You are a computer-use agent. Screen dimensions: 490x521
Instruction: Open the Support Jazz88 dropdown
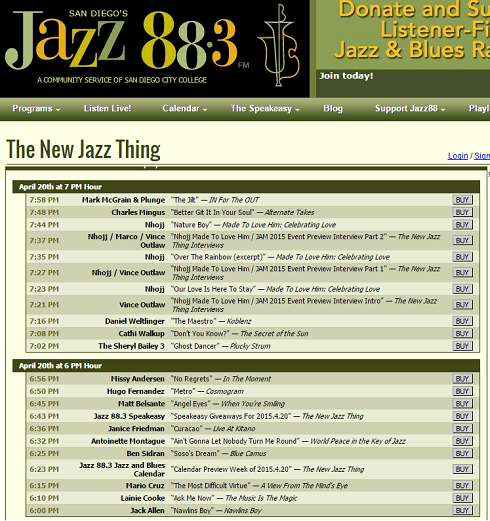tap(410, 109)
